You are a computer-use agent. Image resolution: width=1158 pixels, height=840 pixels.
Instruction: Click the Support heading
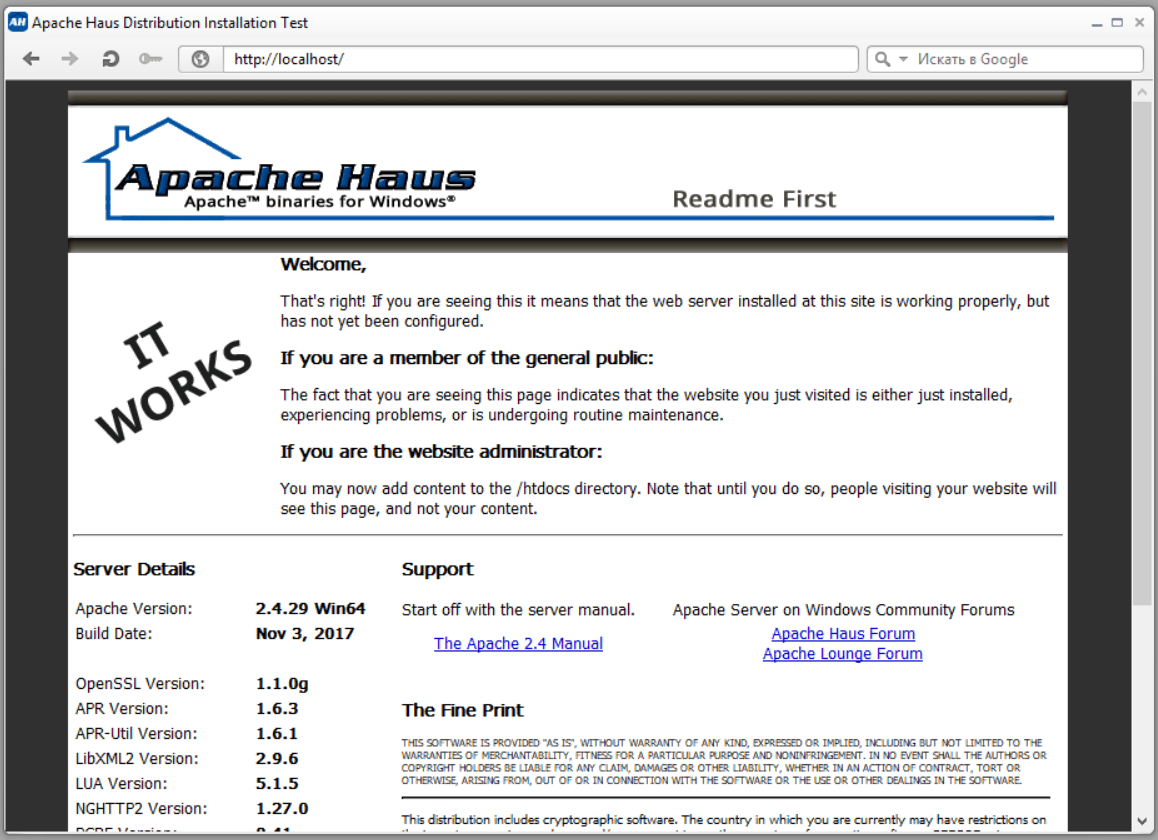pyautogui.click(x=437, y=569)
